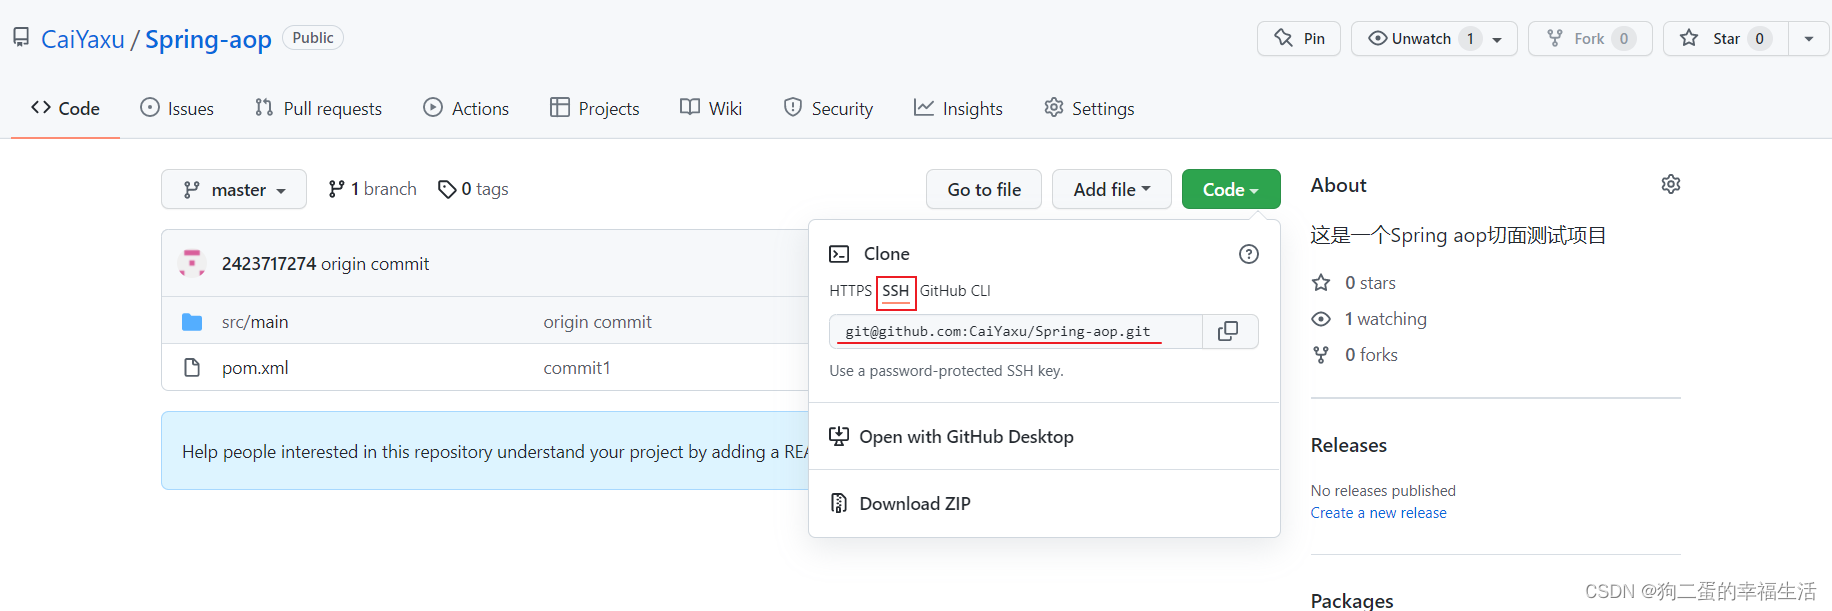View the 0 tags link
The height and width of the screenshot is (611, 1832).
coord(473,189)
